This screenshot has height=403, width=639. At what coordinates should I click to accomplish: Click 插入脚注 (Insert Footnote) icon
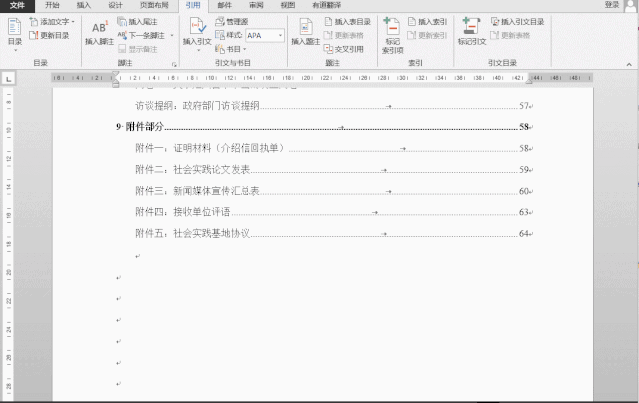click(x=98, y=32)
